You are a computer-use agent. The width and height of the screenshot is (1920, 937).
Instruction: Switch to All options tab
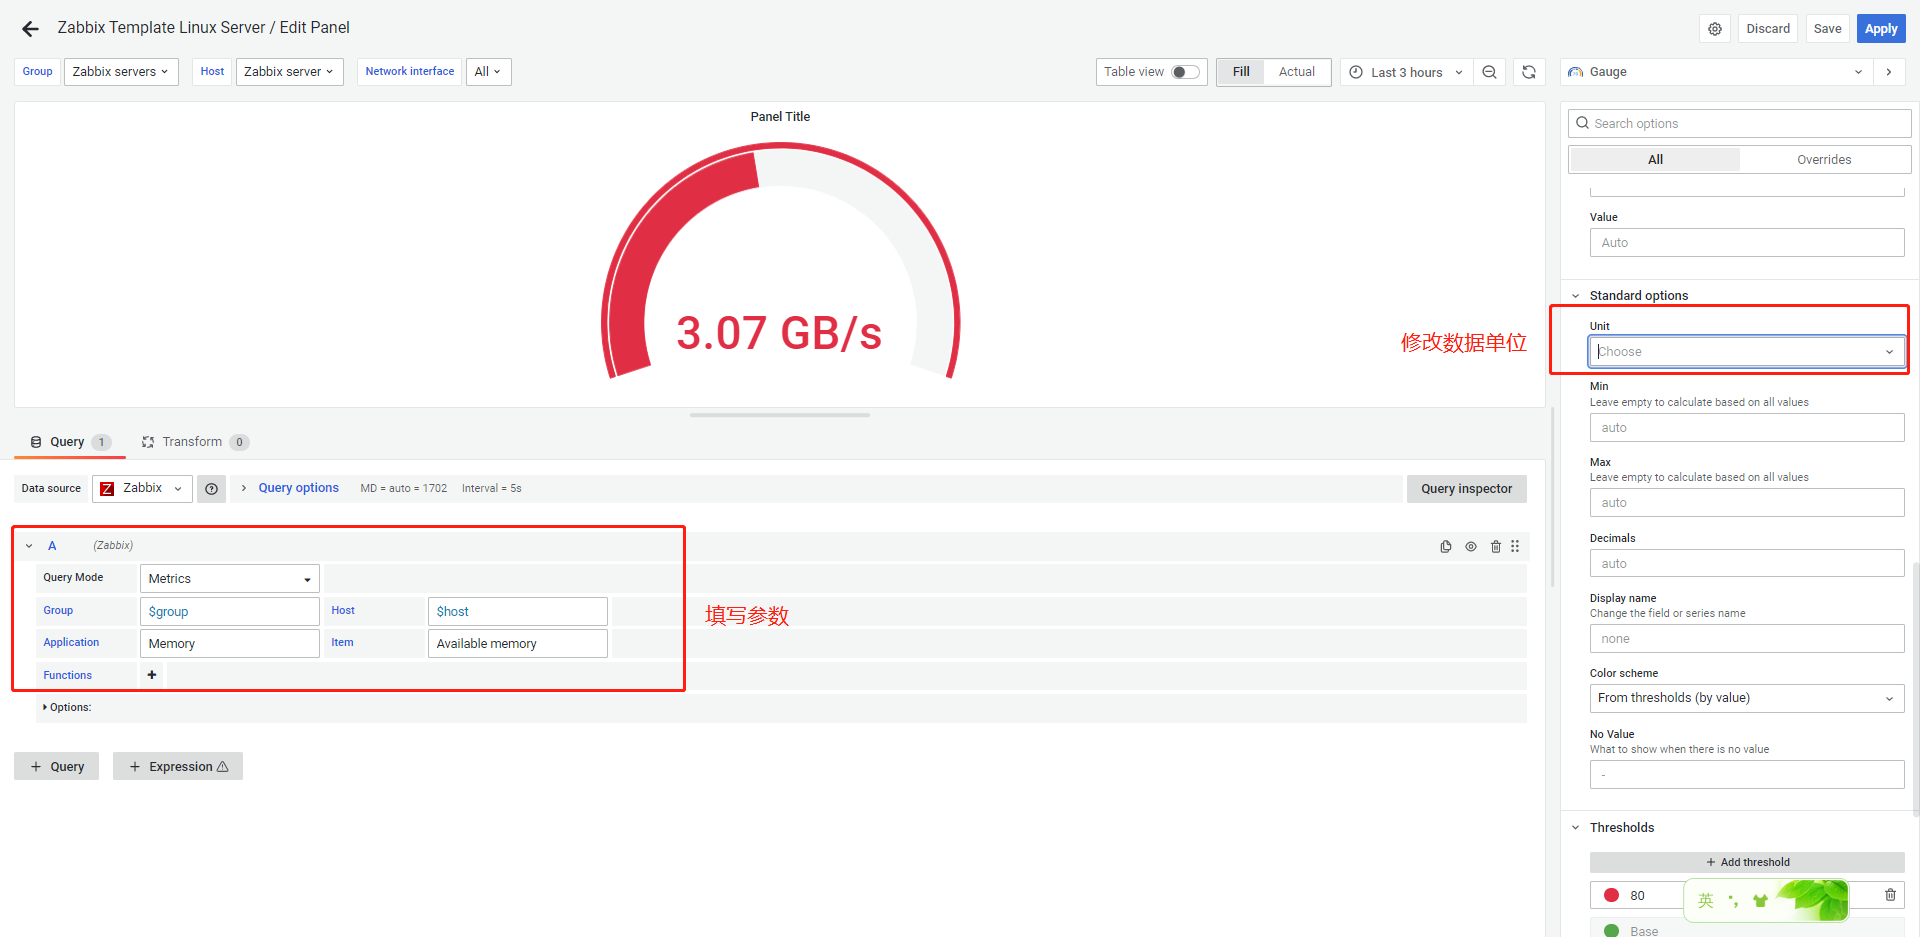[x=1655, y=159]
